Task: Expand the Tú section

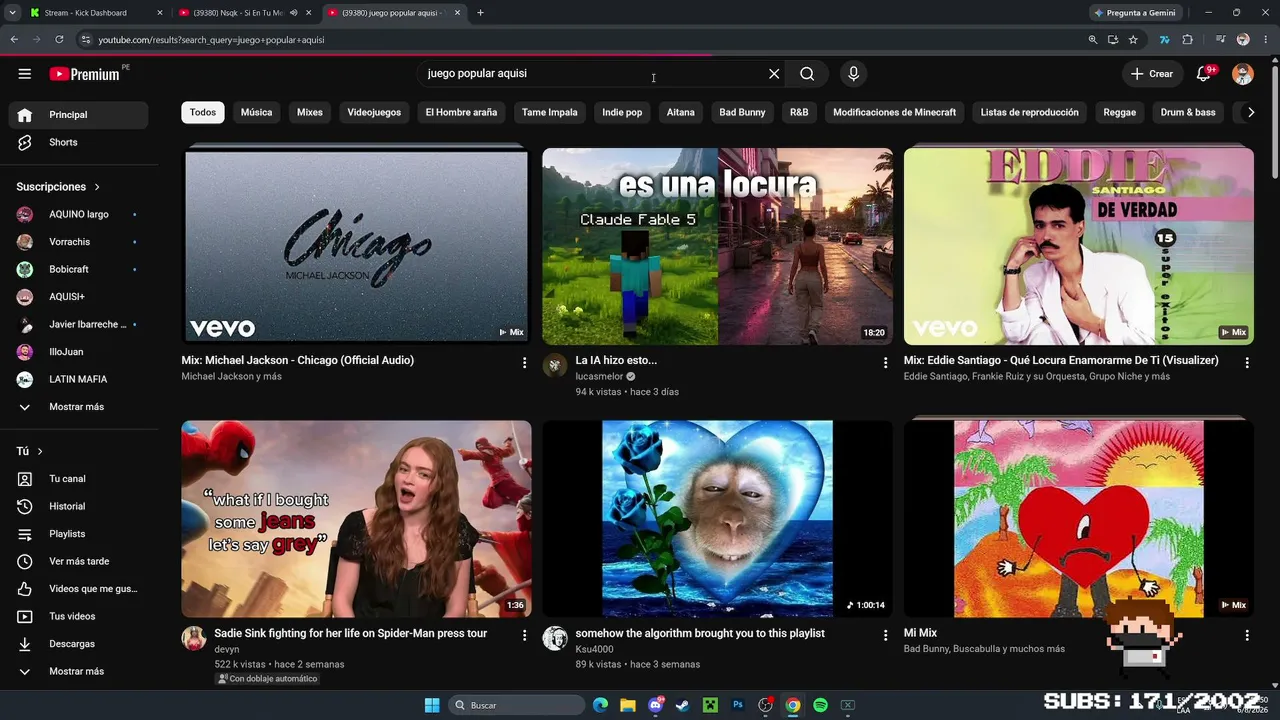Action: tap(30, 452)
